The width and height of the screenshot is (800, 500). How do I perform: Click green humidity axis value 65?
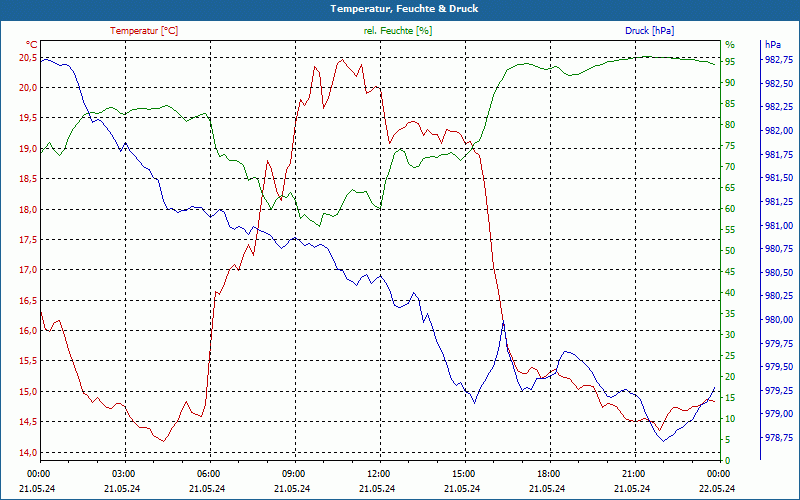coord(730,188)
